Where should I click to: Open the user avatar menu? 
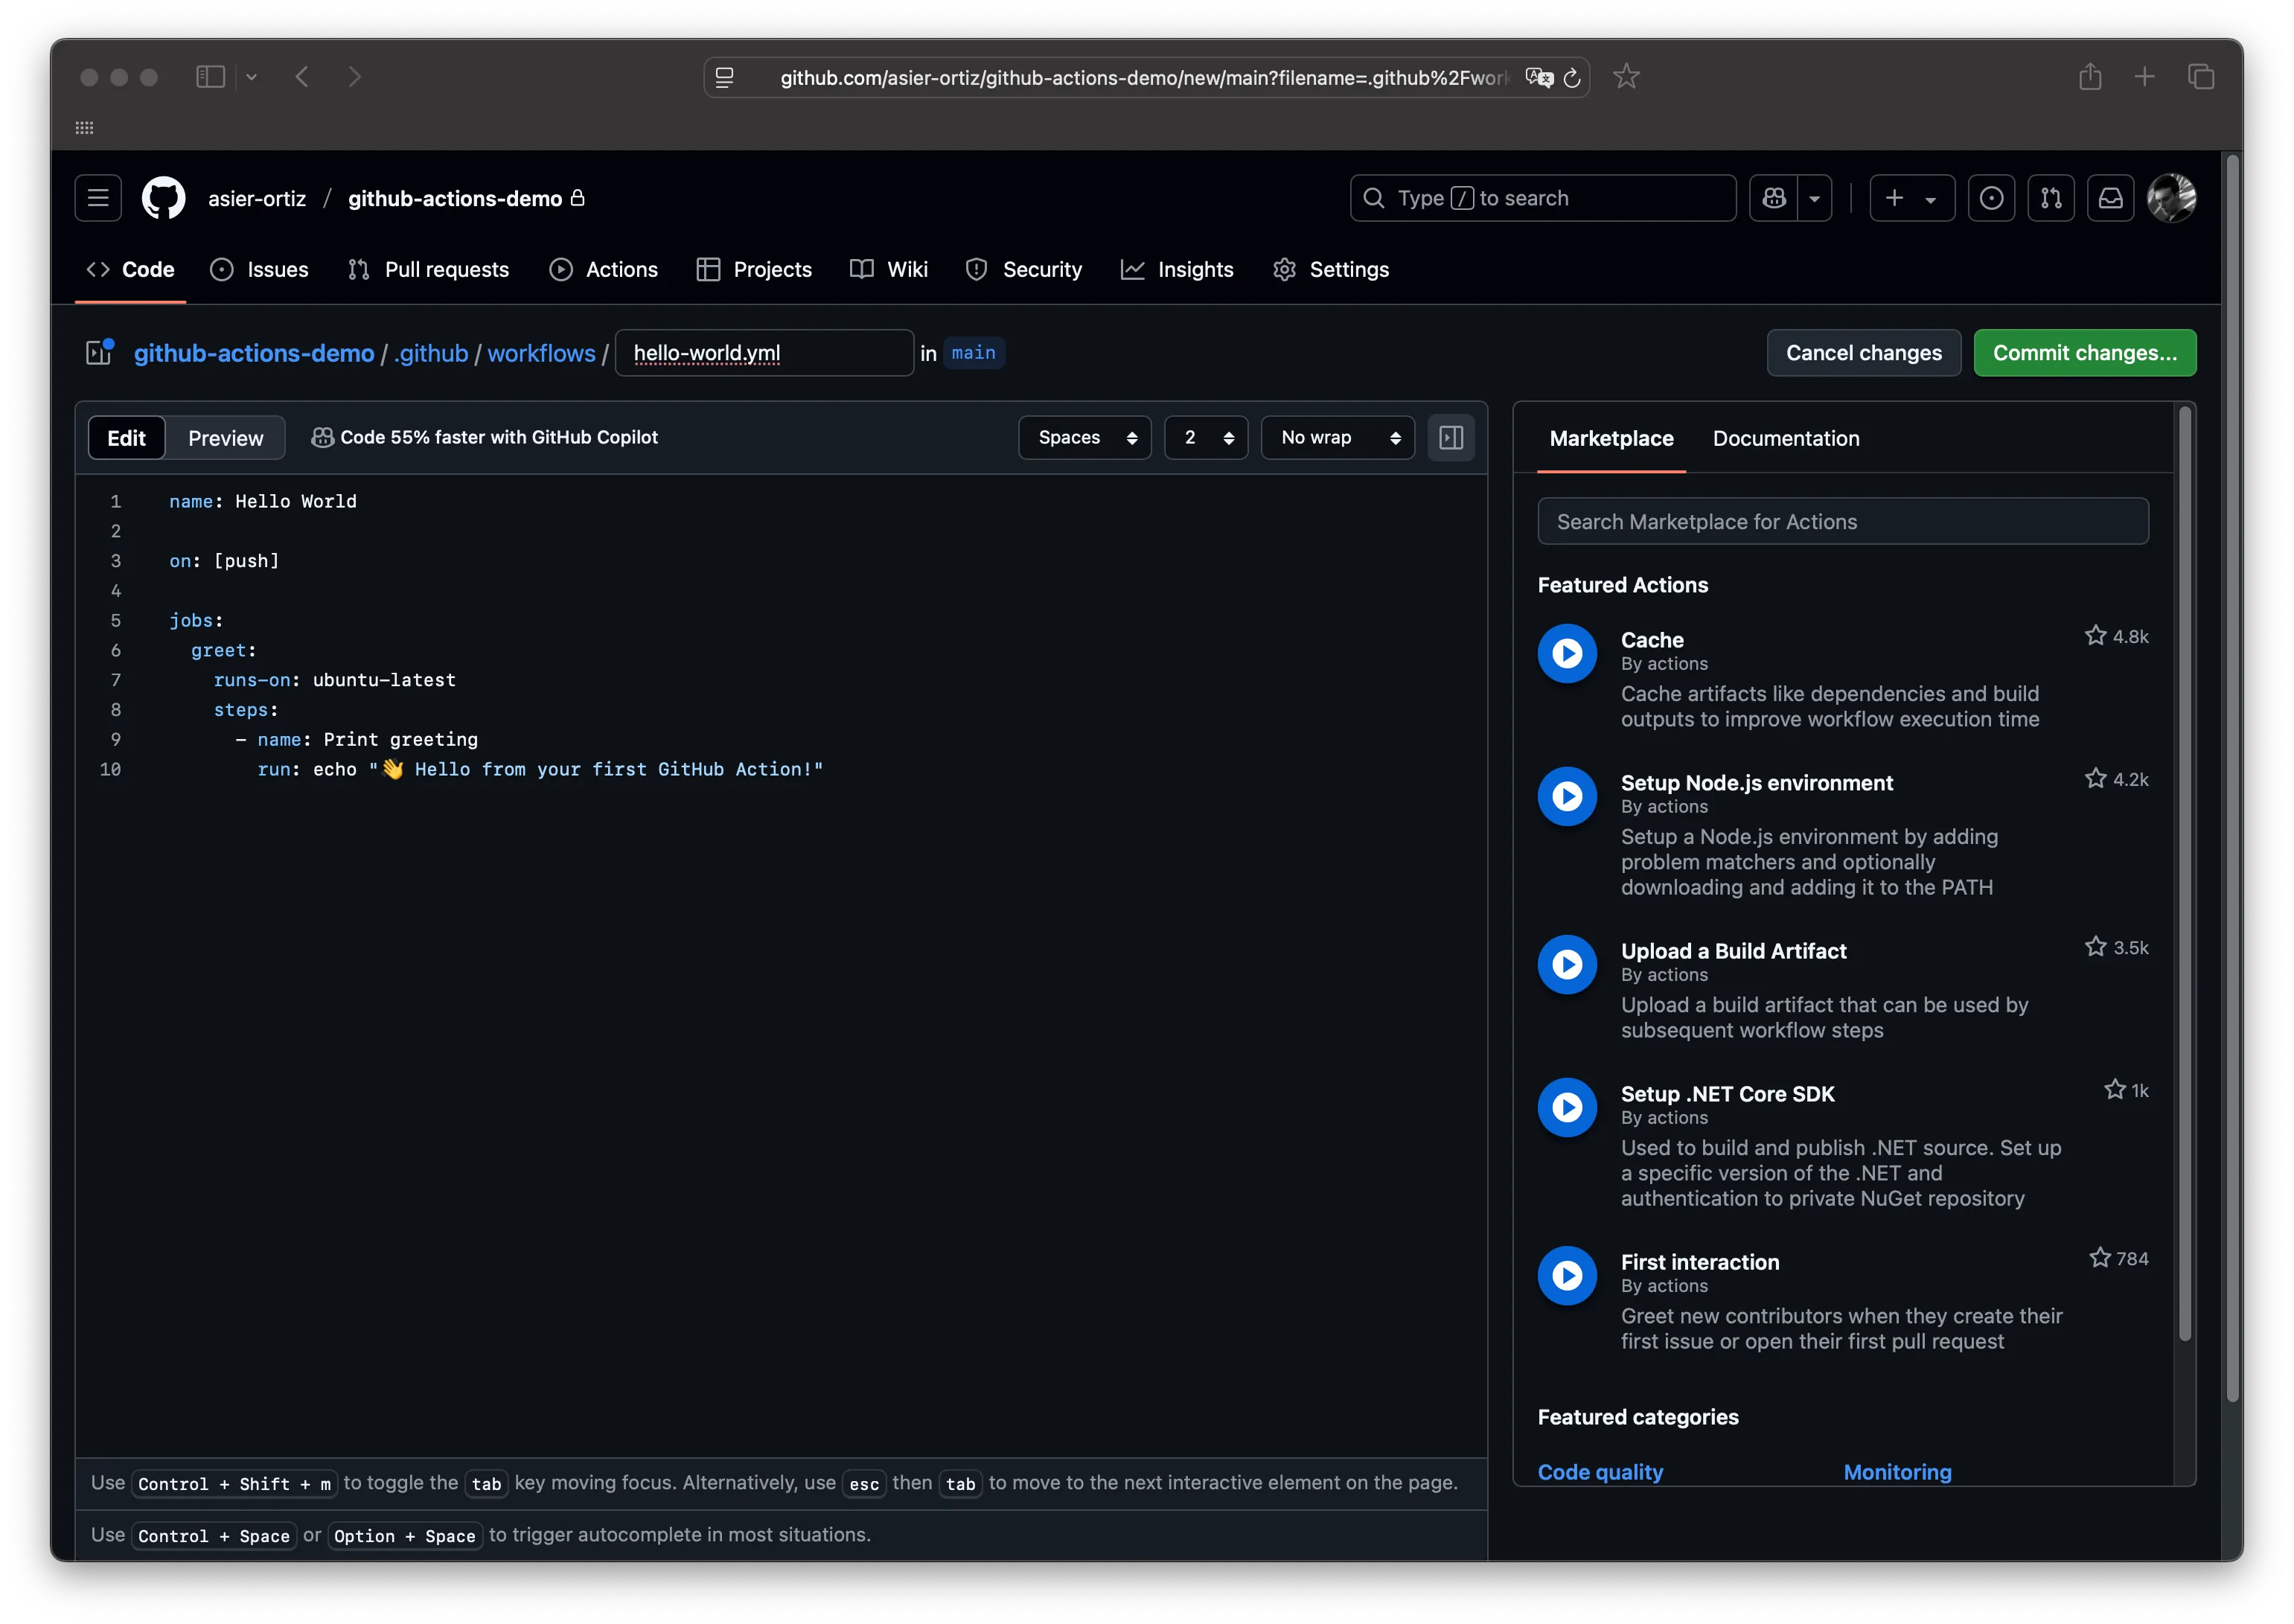pyautogui.click(x=2171, y=198)
